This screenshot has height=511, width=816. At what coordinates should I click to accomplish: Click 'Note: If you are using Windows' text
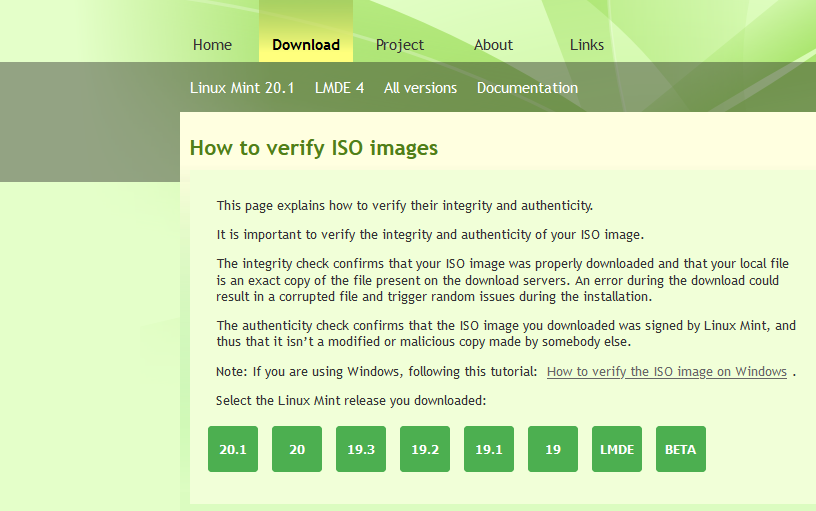(x=376, y=372)
